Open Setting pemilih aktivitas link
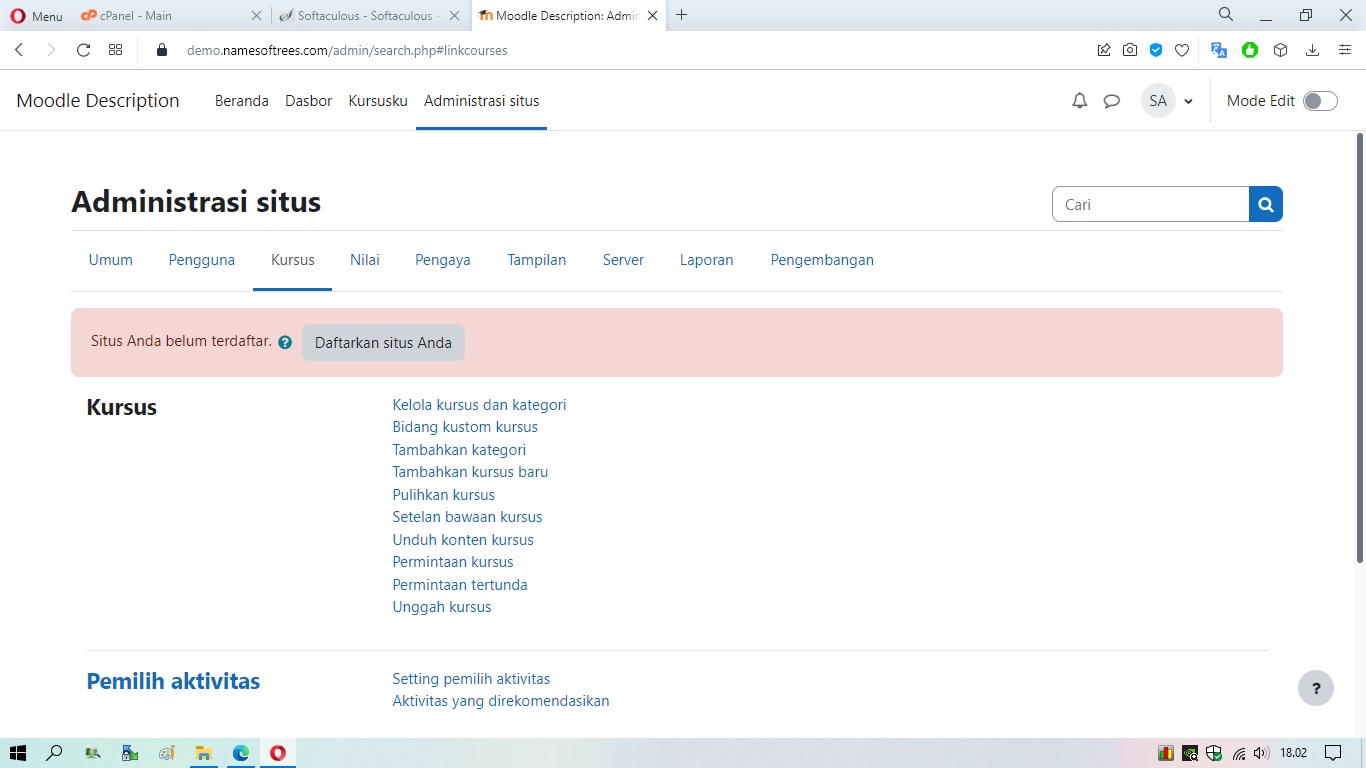This screenshot has width=1366, height=768. coord(471,679)
